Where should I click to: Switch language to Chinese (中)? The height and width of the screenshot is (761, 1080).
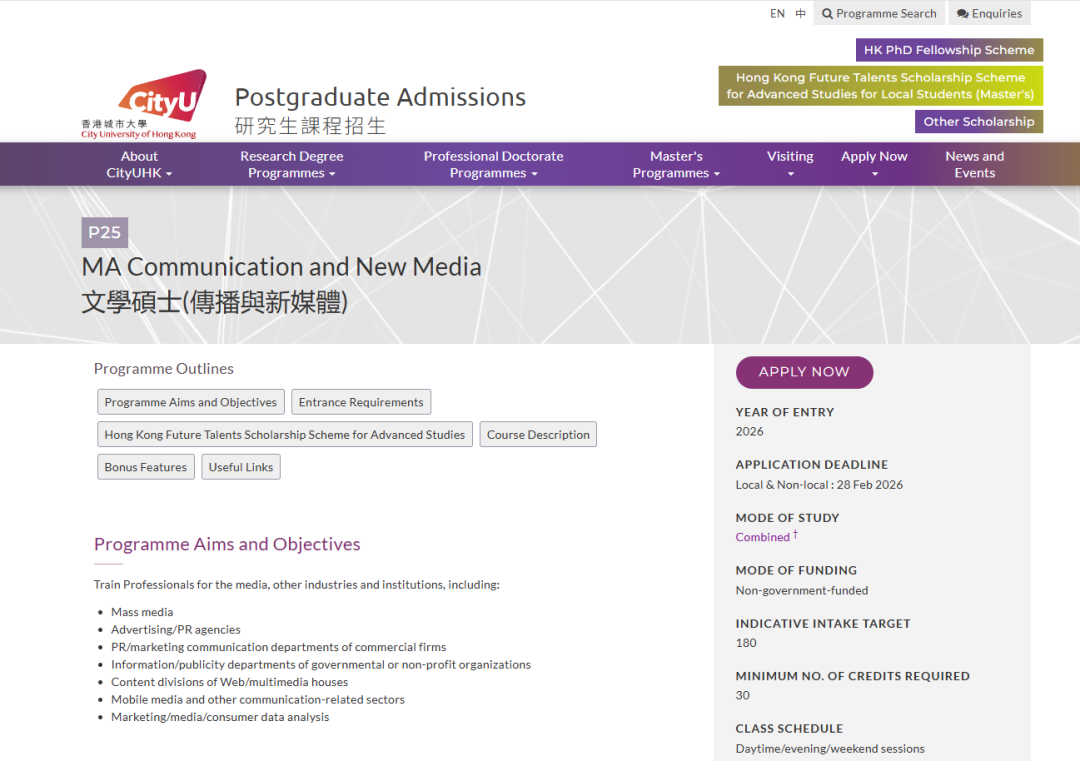pos(801,14)
